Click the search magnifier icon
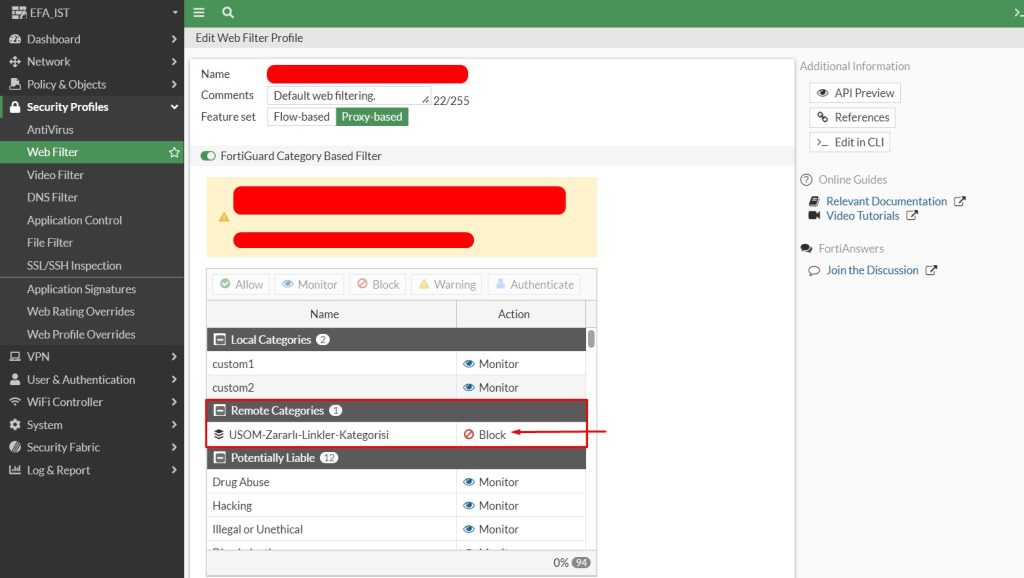The width and height of the screenshot is (1024, 578). 228,12
